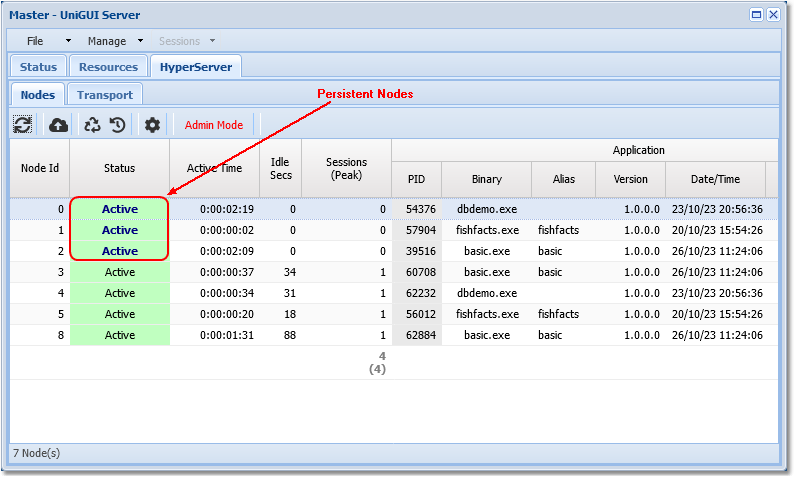Maximize the UniGUI Server window
The image size is (794, 478).
point(757,15)
